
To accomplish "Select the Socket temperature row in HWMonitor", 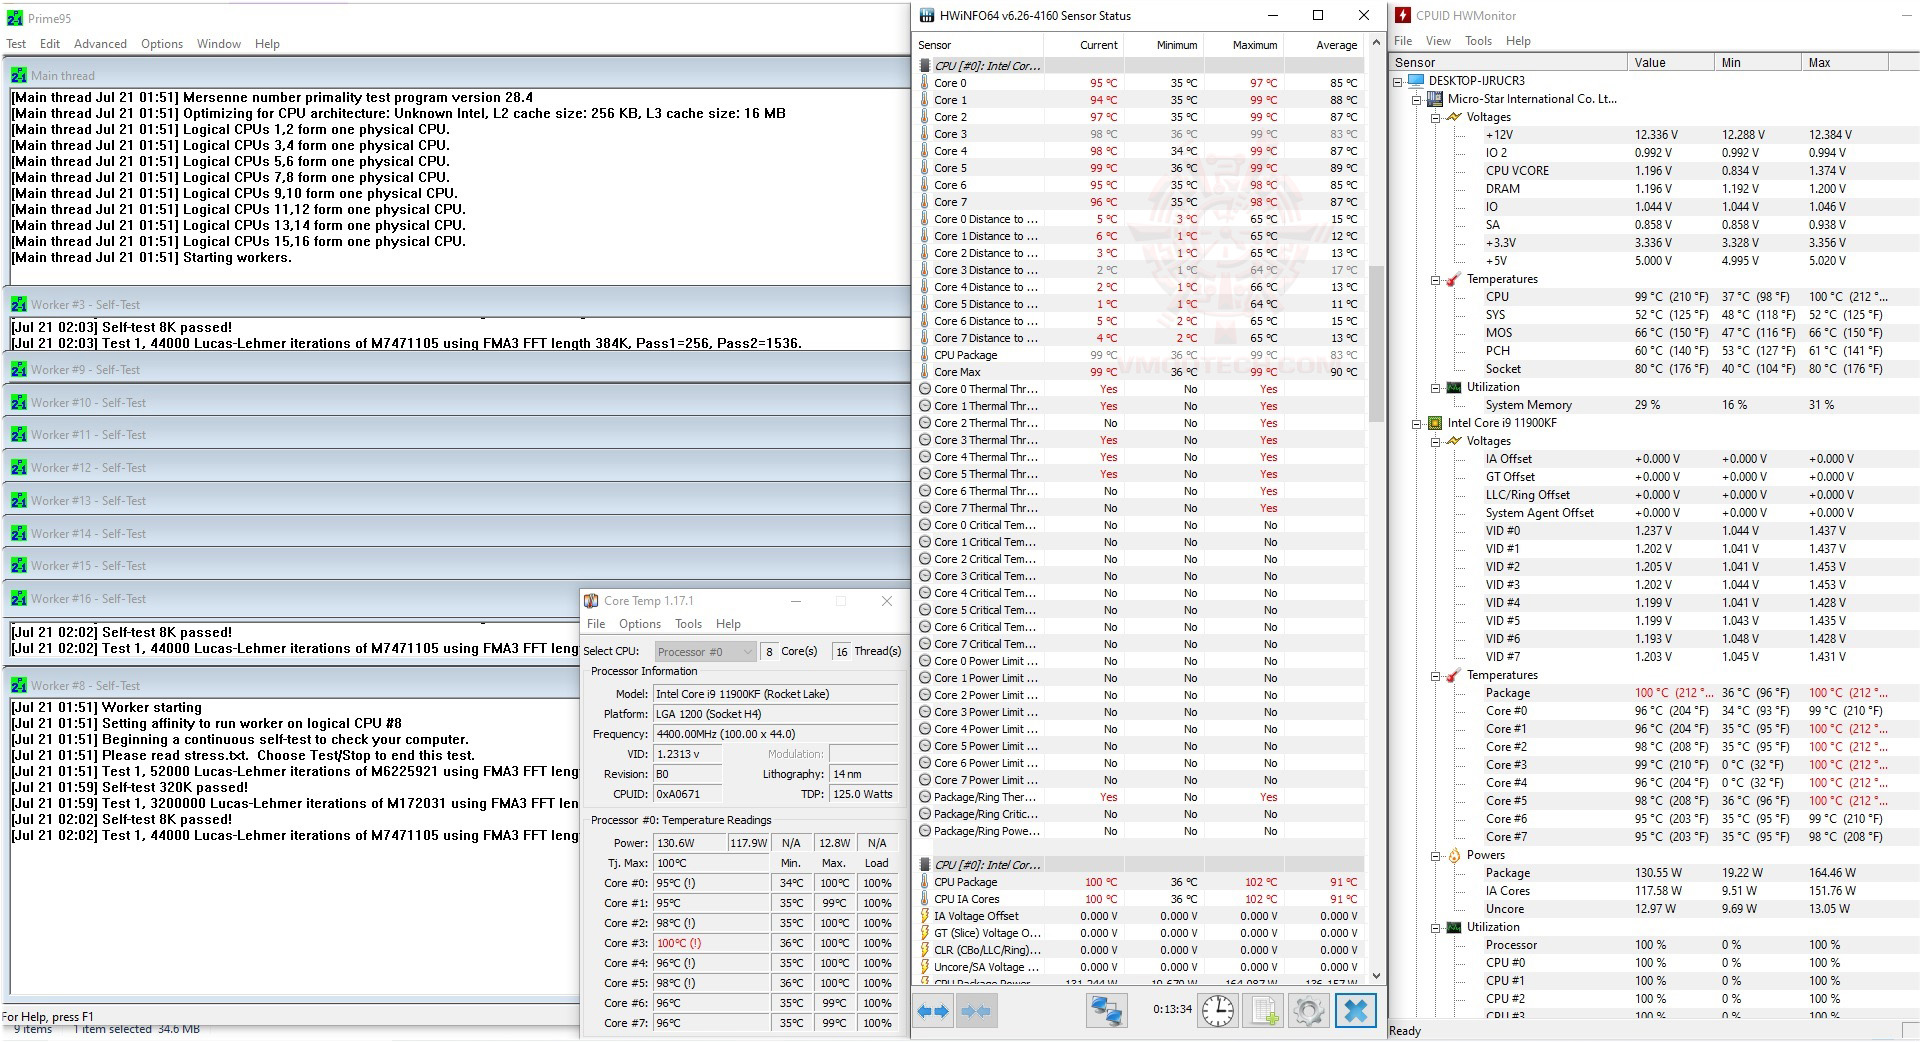I will 1655,369.
